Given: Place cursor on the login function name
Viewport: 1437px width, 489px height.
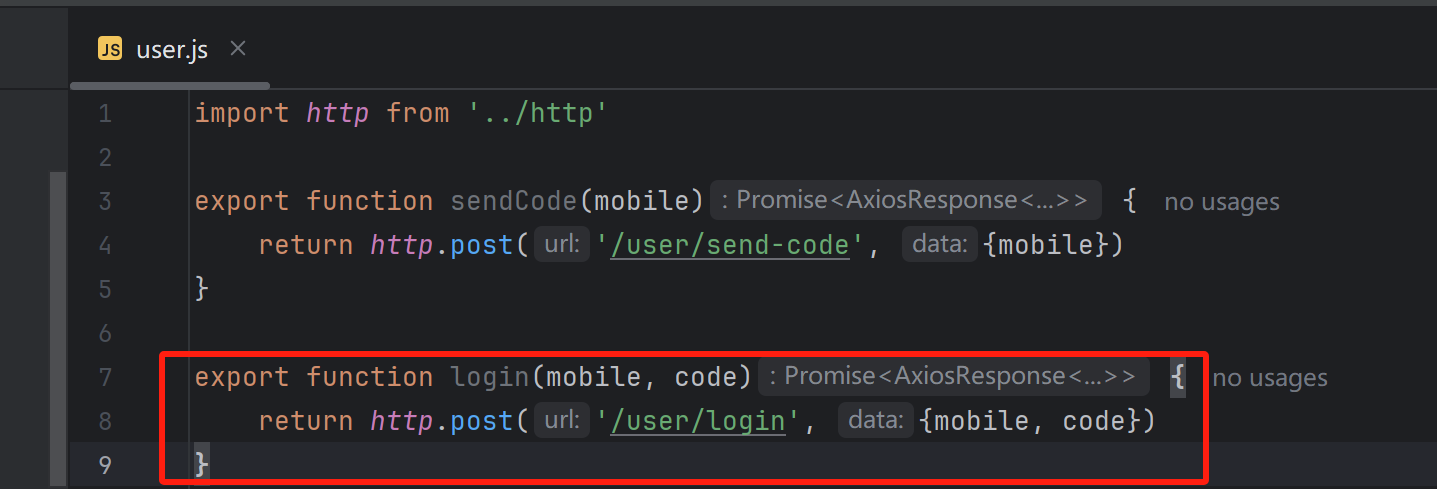Looking at the screenshot, I should pos(490,377).
